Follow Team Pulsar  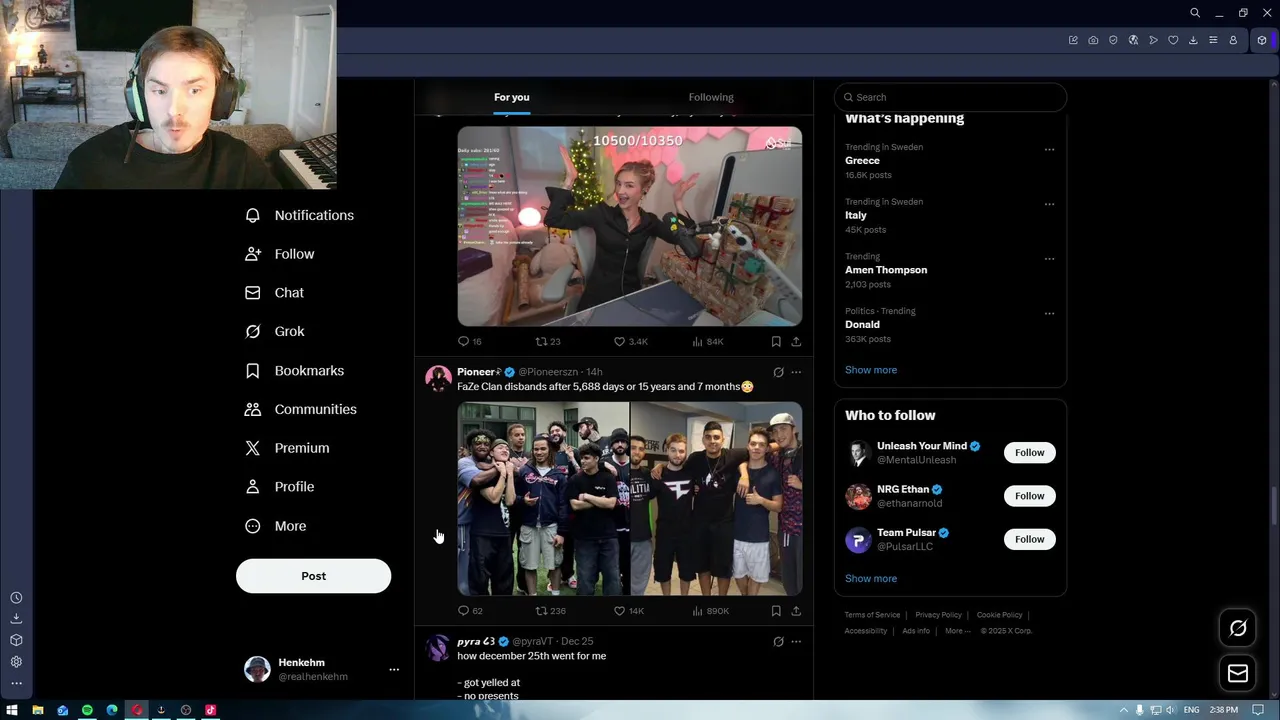(x=1029, y=539)
